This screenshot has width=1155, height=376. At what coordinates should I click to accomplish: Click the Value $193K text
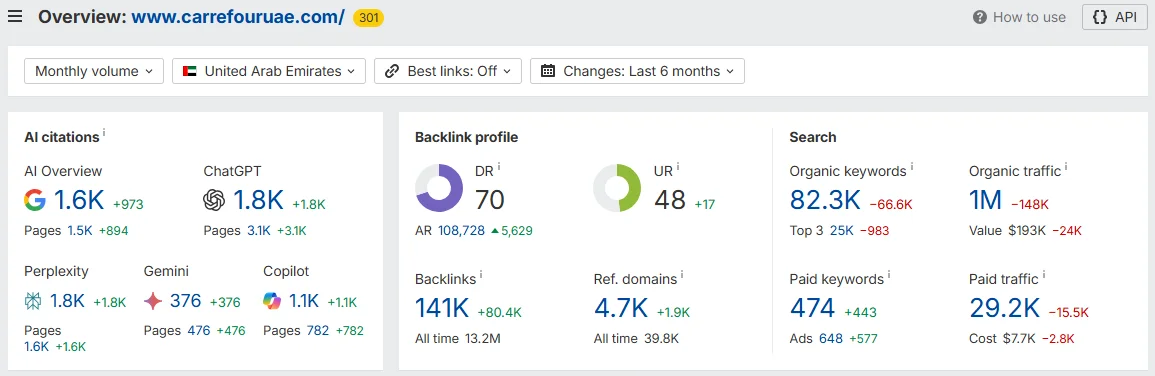(x=1008, y=231)
